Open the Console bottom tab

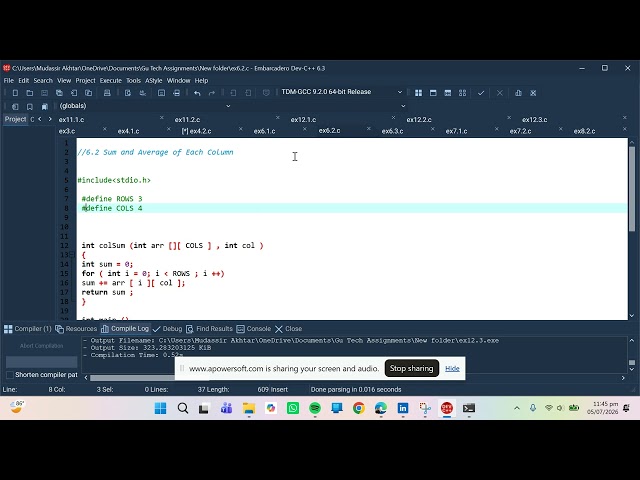point(253,329)
